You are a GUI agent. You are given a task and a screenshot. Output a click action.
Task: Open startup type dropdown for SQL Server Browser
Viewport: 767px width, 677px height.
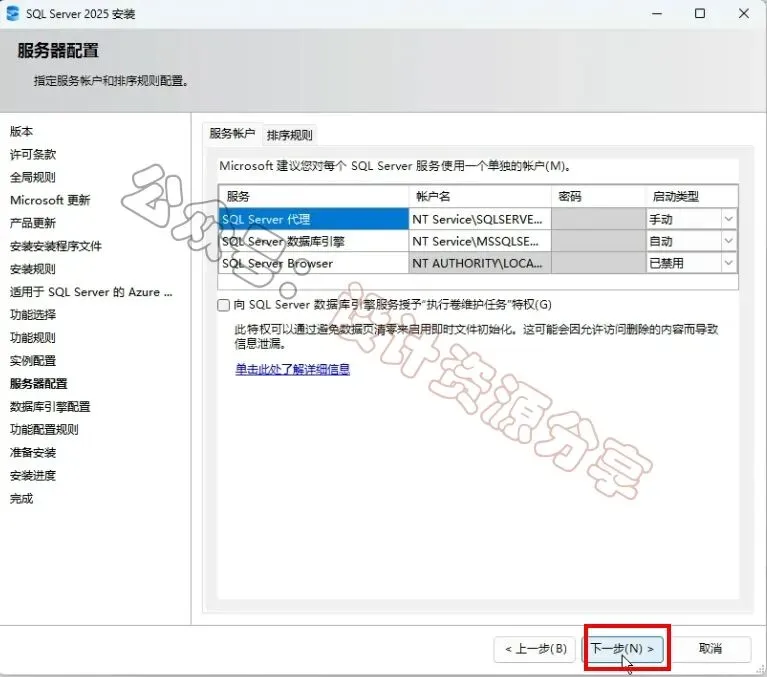coord(728,263)
